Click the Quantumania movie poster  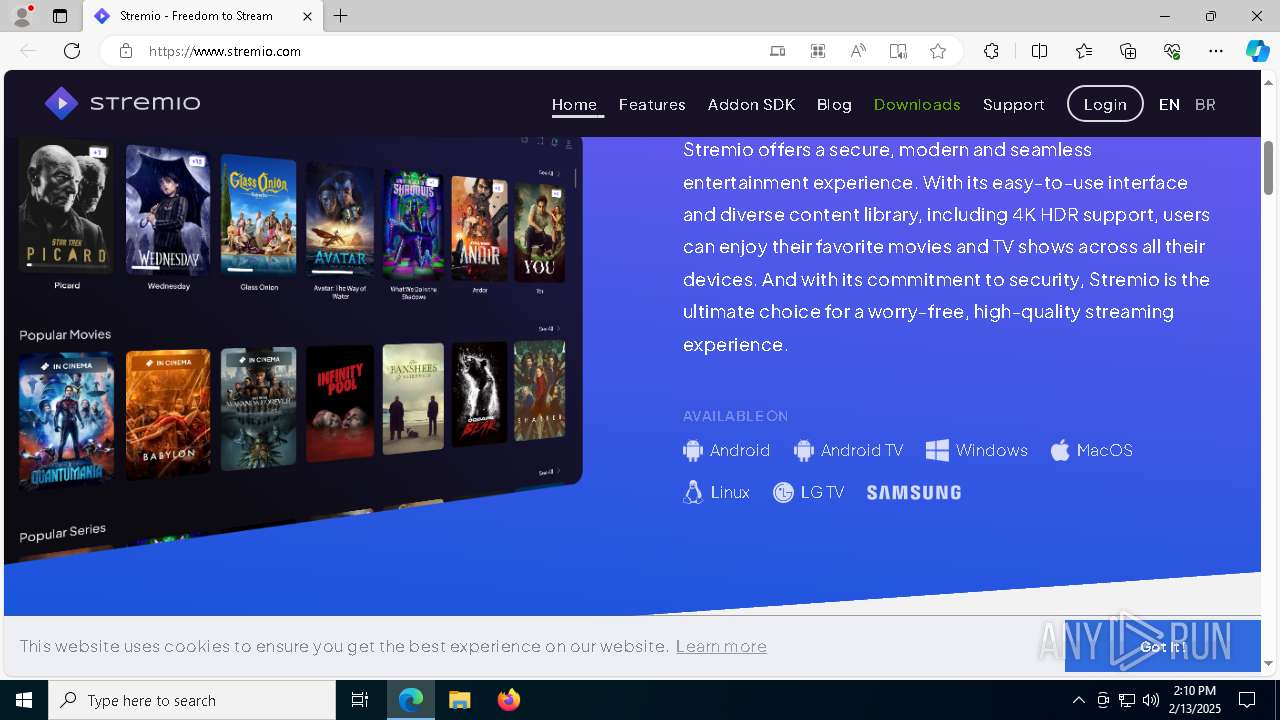(x=66, y=422)
